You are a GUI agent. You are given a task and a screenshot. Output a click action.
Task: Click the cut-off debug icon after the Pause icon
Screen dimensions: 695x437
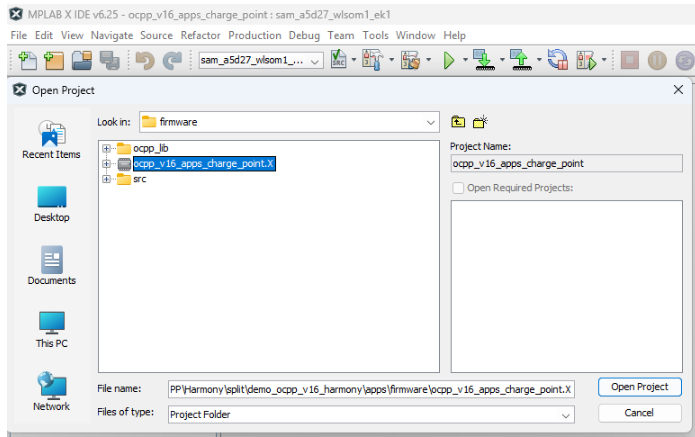tap(685, 60)
